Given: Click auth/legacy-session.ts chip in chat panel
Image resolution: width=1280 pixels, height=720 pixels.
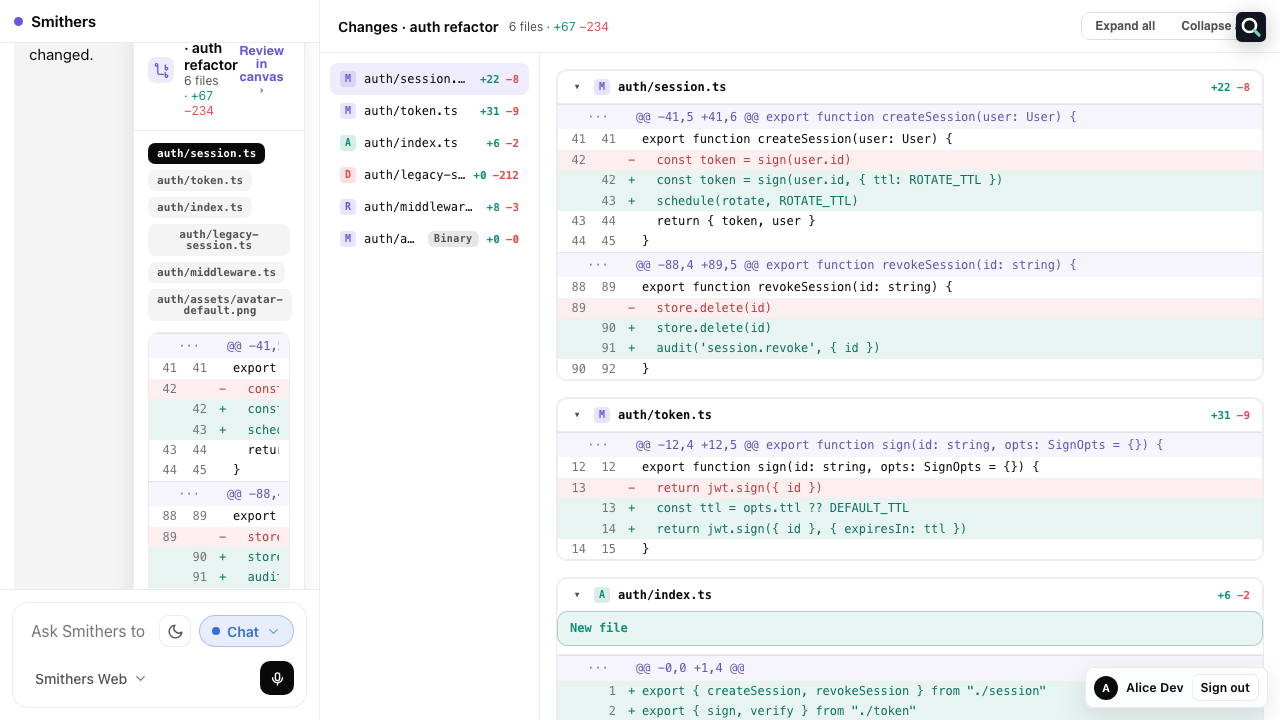Looking at the screenshot, I should pyautogui.click(x=219, y=240).
